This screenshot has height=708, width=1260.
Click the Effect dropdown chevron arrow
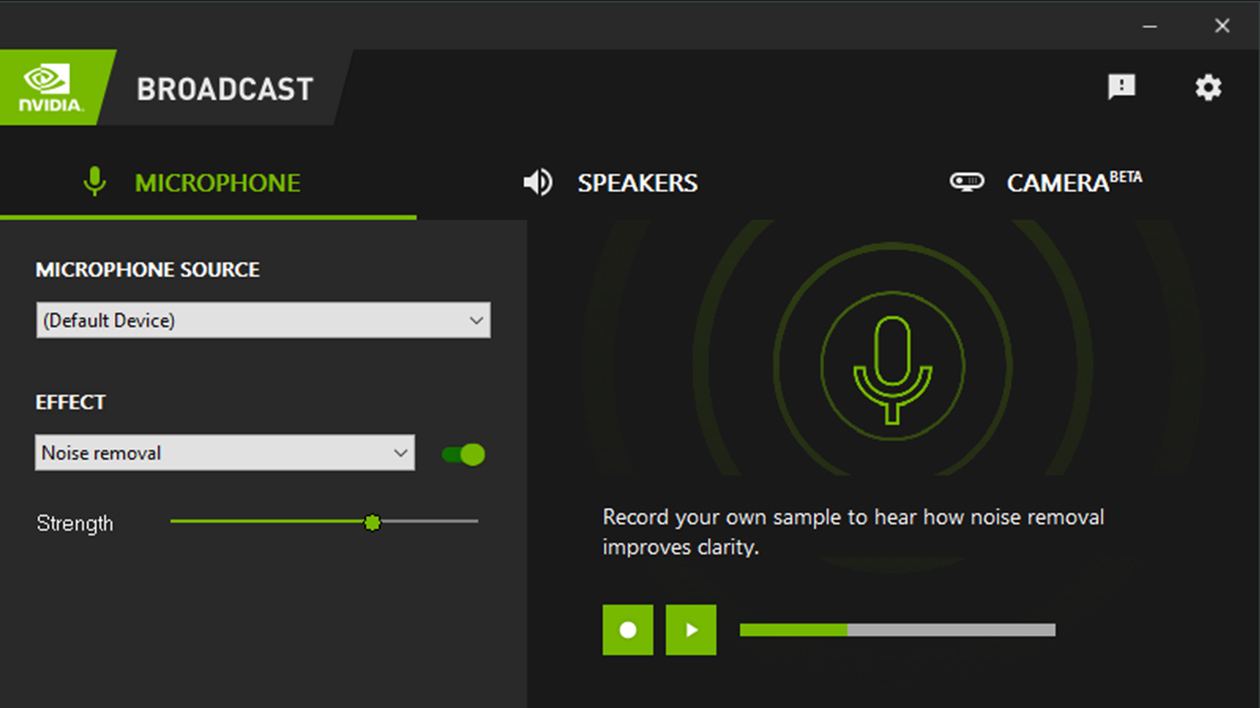click(x=400, y=453)
